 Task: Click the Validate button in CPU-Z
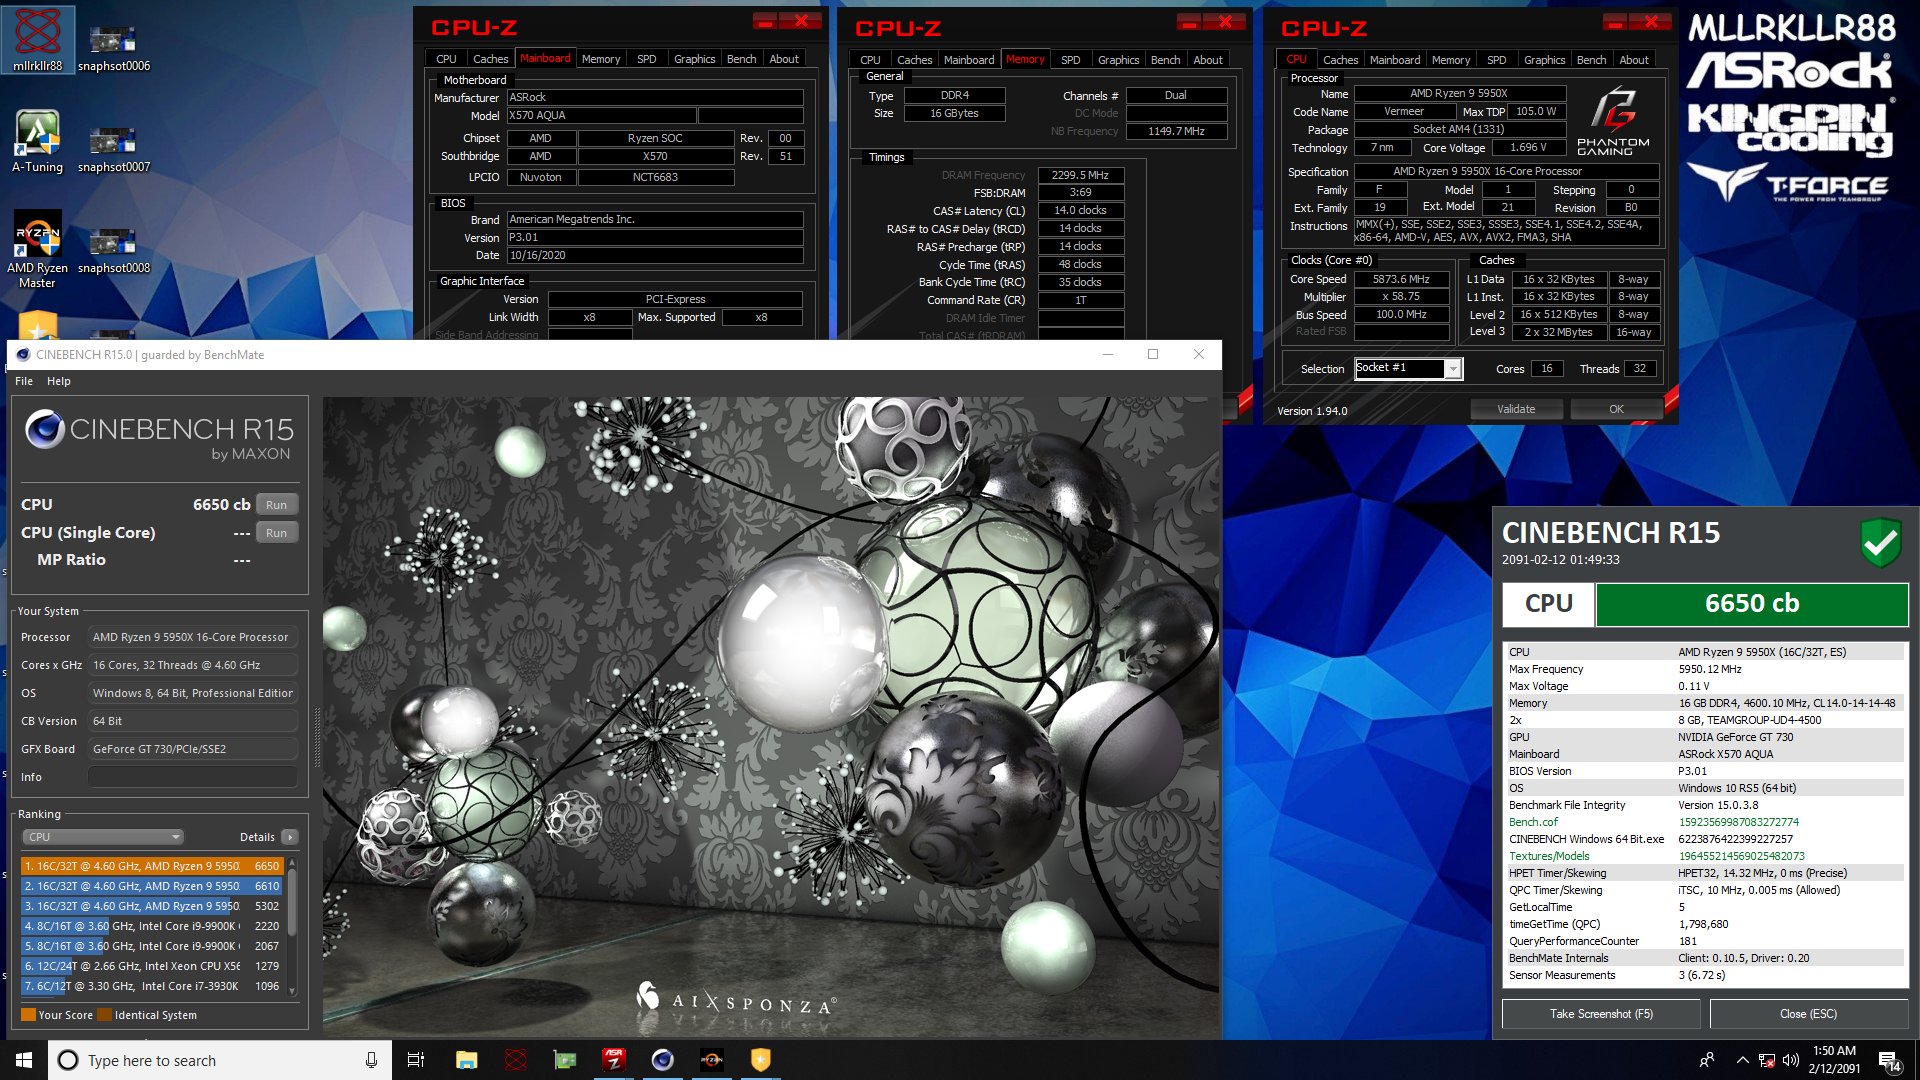click(x=1516, y=409)
